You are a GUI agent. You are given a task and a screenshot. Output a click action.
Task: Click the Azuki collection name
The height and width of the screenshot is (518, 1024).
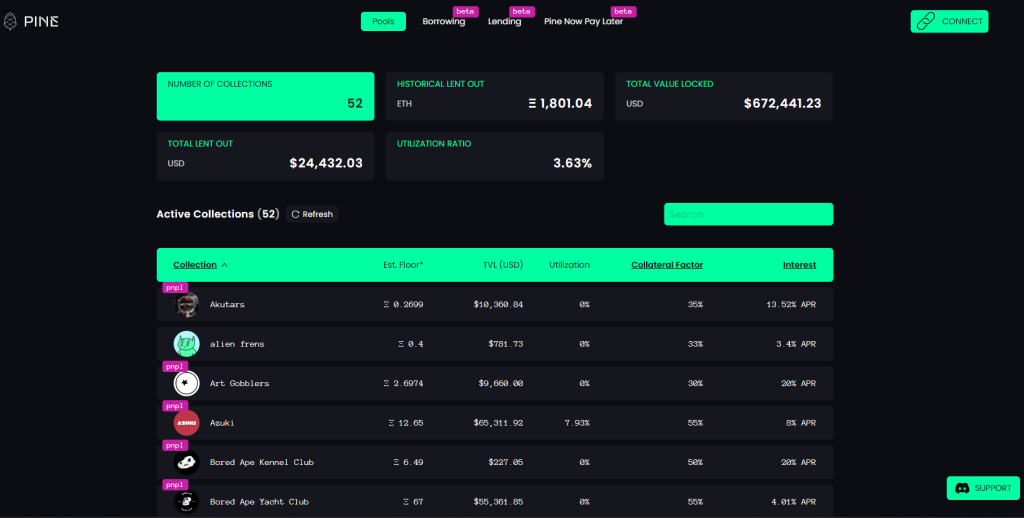[222, 423]
